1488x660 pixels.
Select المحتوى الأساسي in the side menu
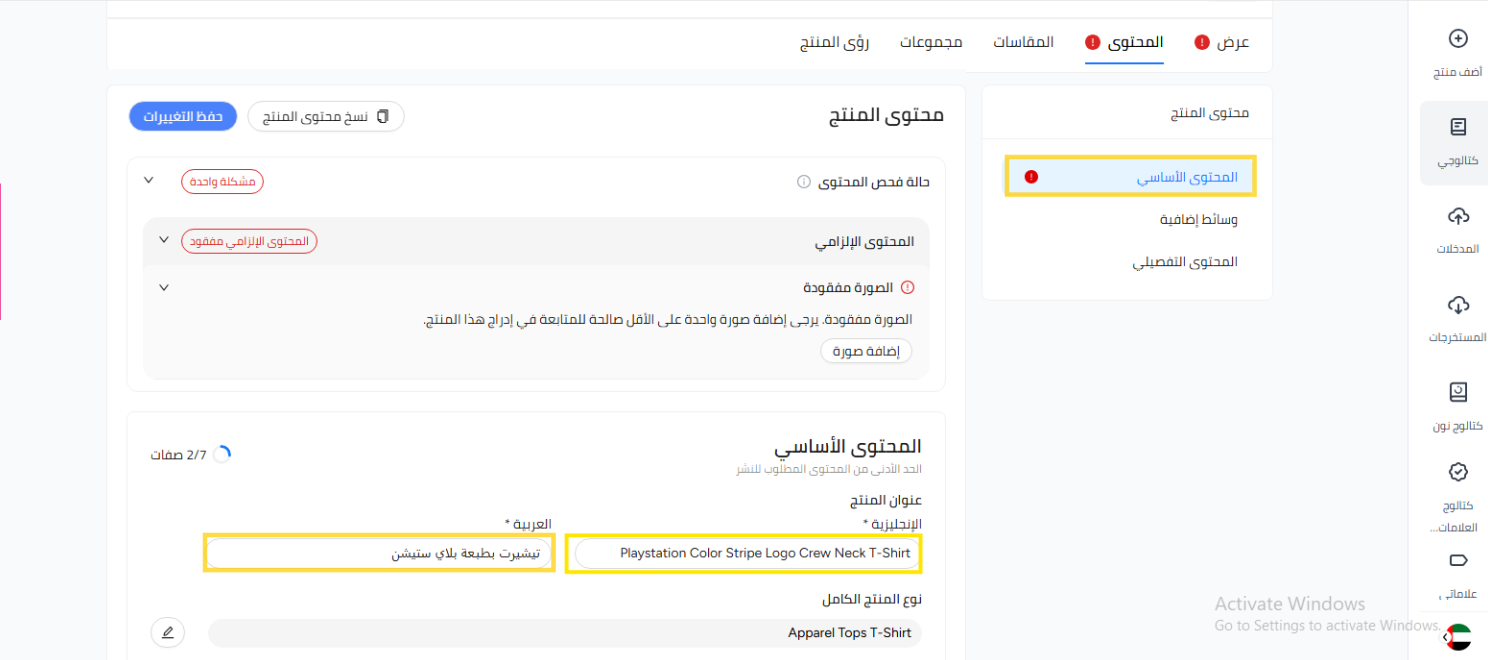1130,177
